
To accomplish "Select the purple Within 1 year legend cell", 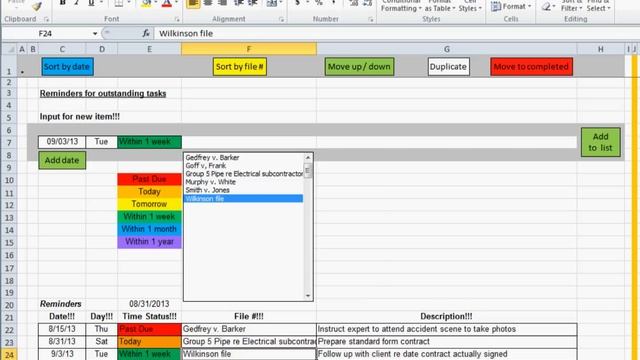I will coord(149,242).
